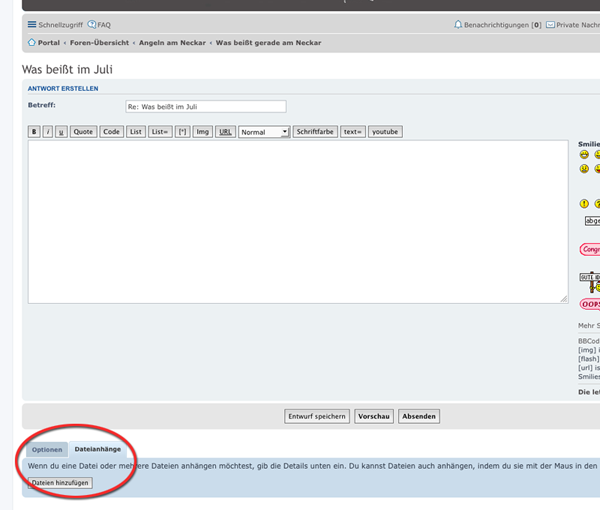Go to Angeln am Neckar breadcrumb
Screen dimensions: 600x510
172,42
